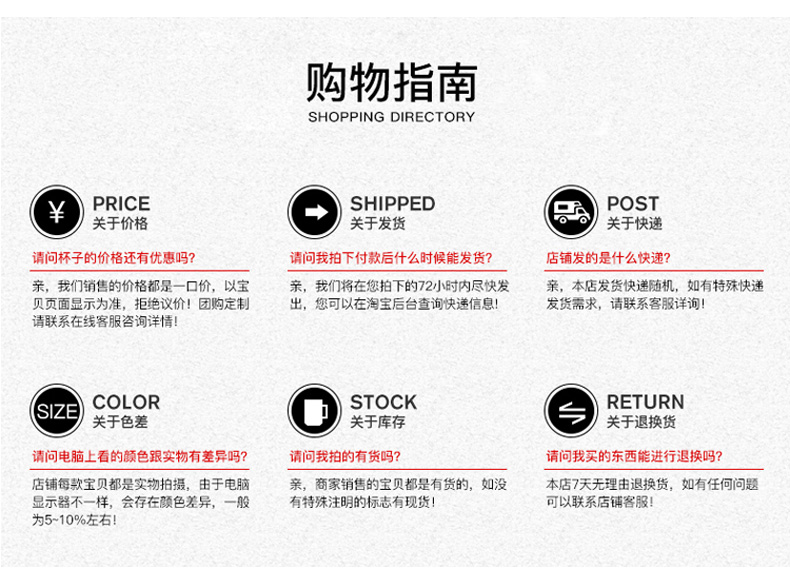This screenshot has height=580, width=790.
Task: Select the COLOR heading text
Action: click(x=126, y=402)
